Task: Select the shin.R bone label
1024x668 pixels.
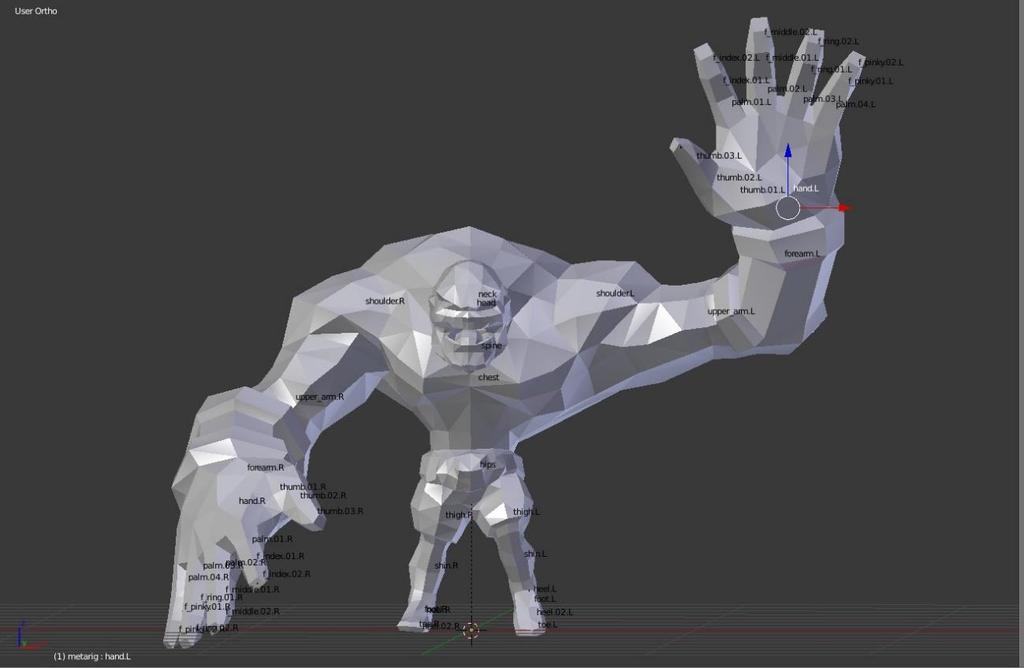Action: pos(446,565)
